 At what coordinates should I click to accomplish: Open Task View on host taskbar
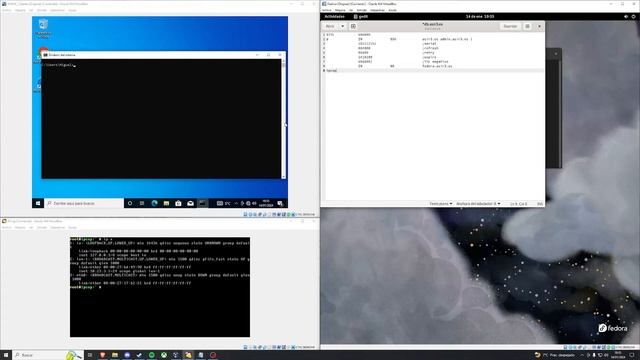tap(90, 355)
